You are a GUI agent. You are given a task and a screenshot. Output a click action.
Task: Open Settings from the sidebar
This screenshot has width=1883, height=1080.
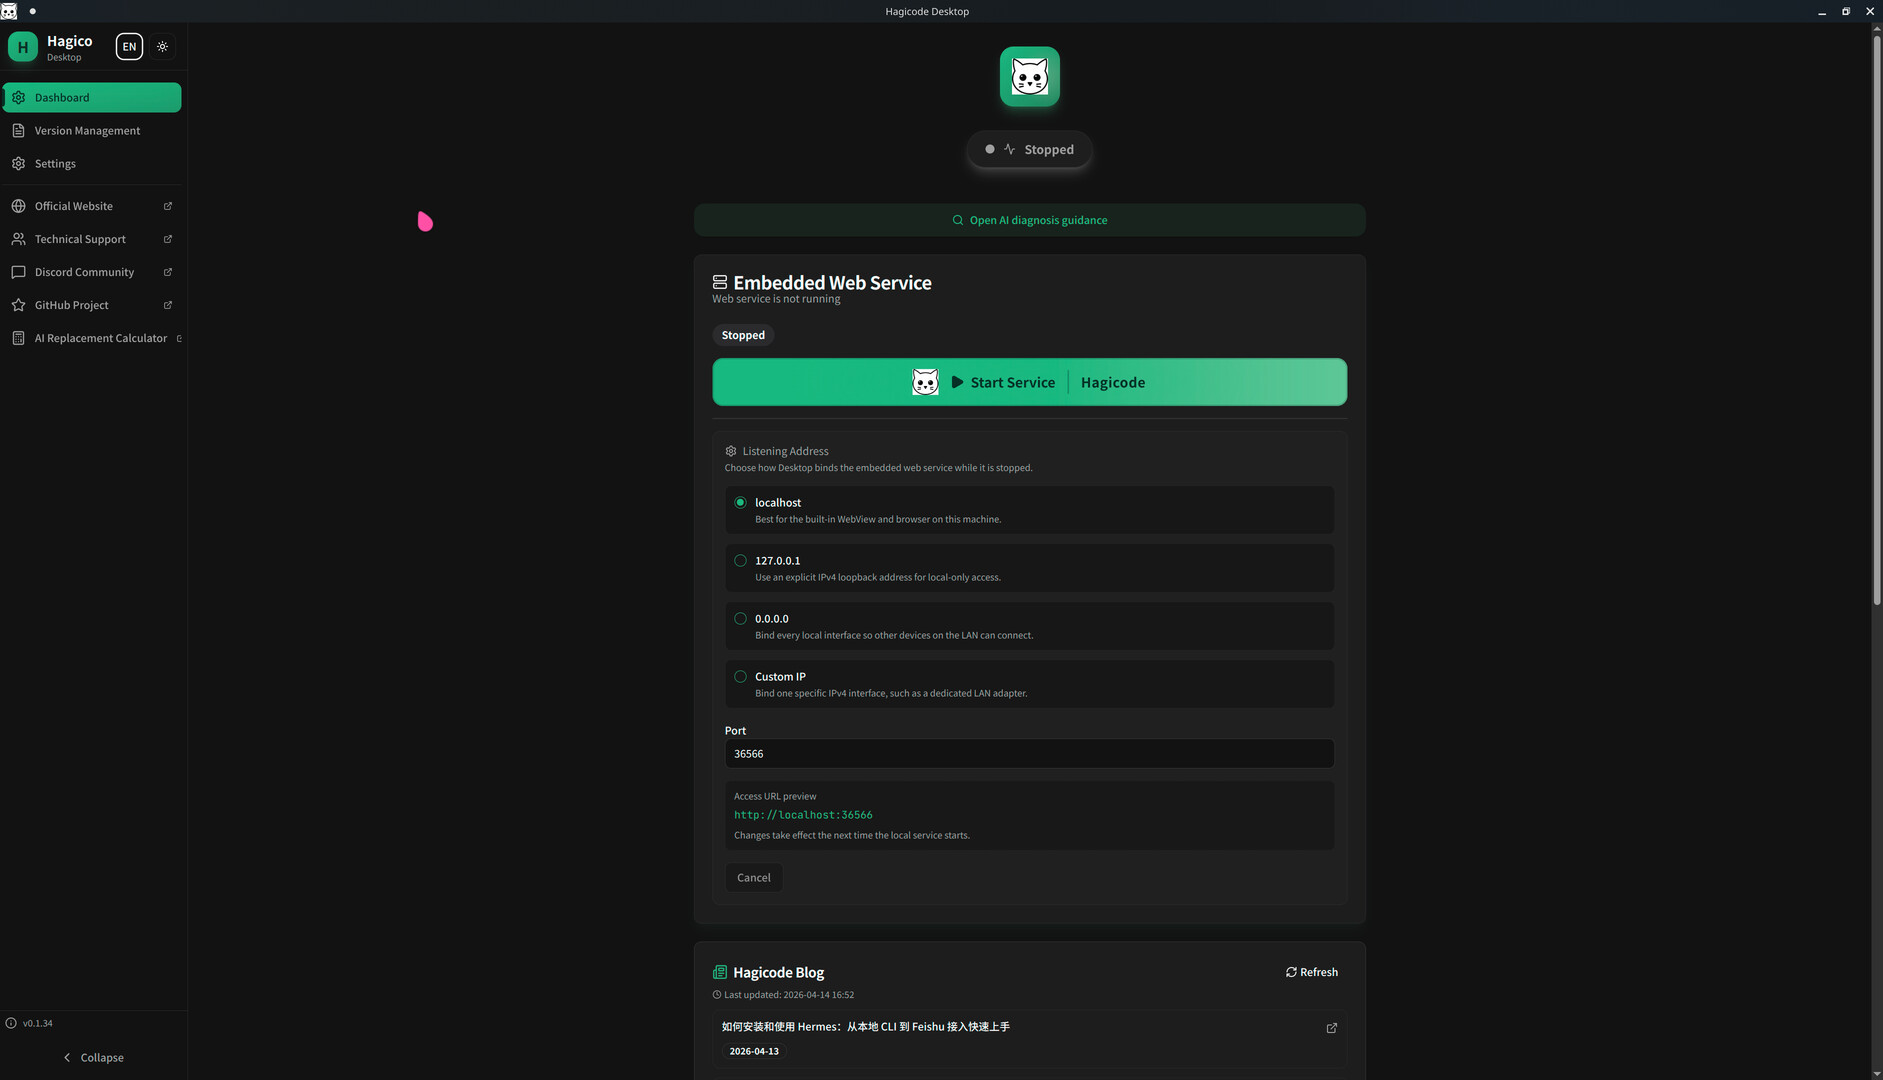coord(55,164)
